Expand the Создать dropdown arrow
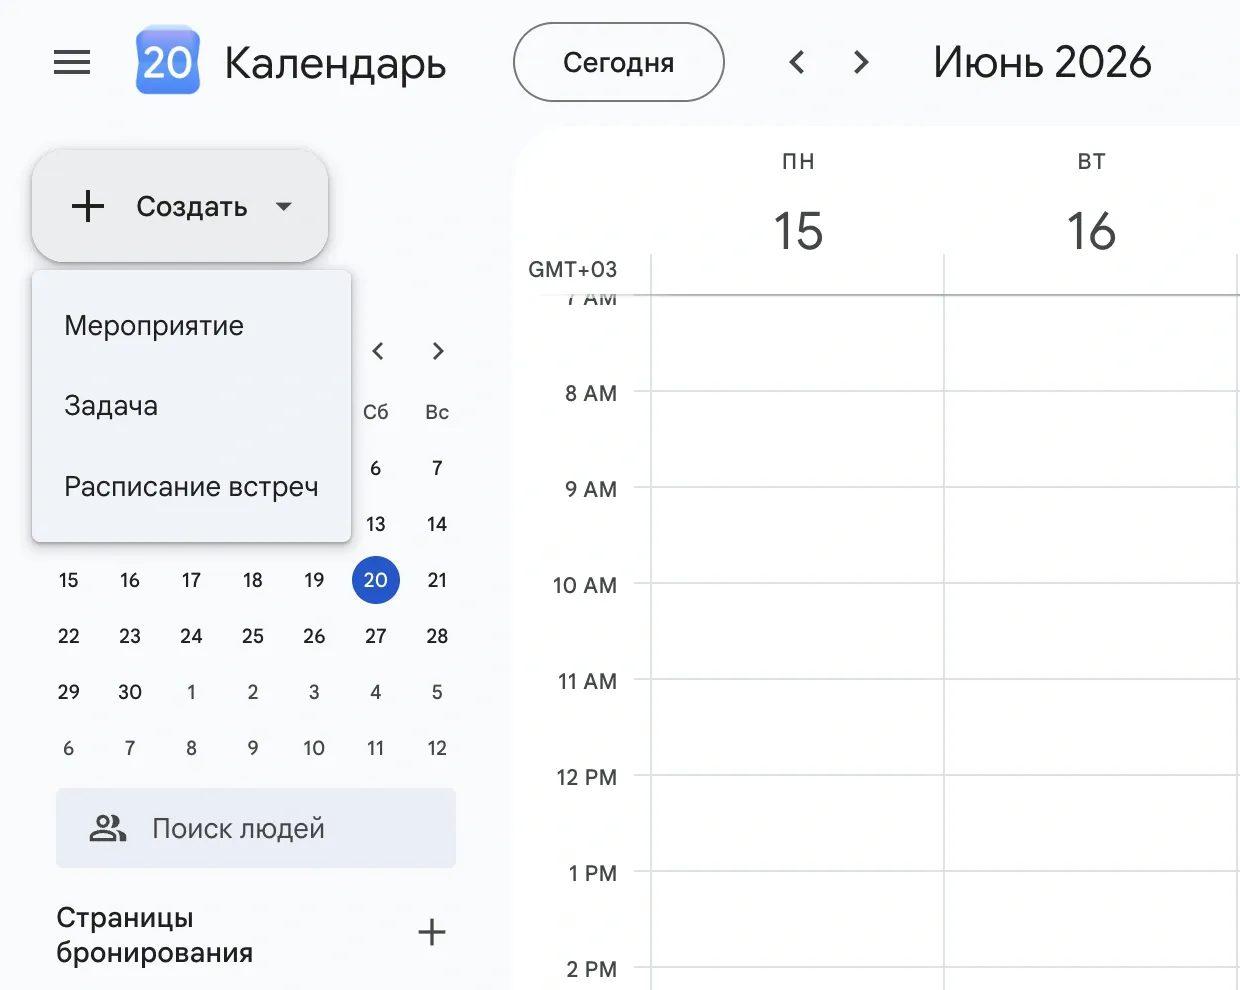 pos(284,206)
